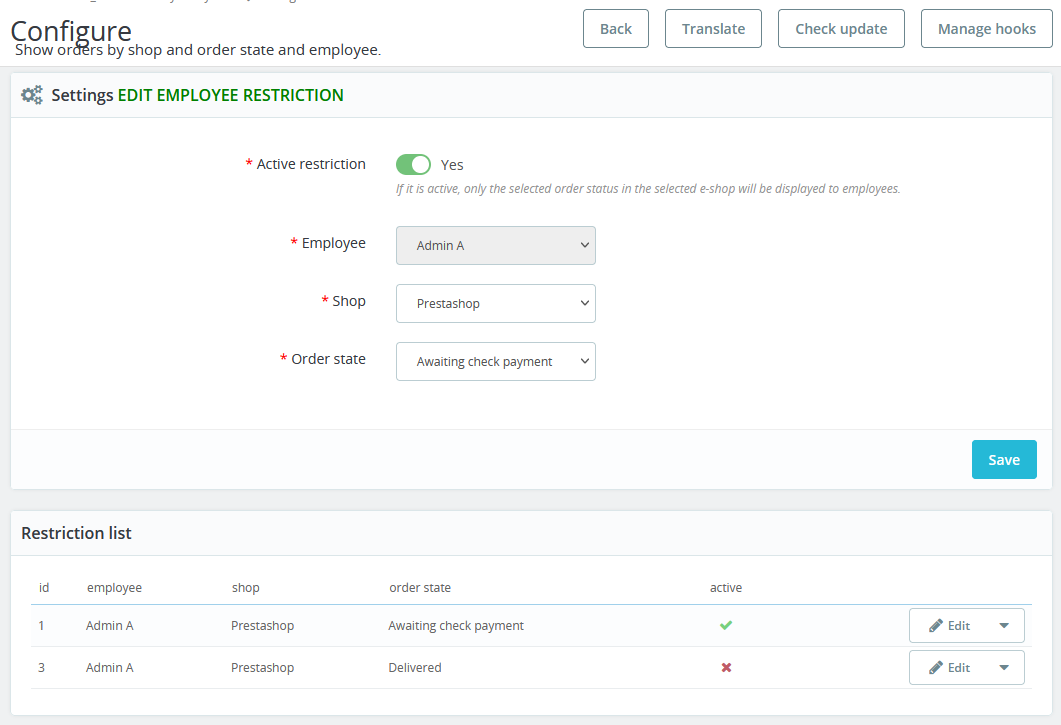Click the Check update button
Image resolution: width=1061 pixels, height=725 pixels.
841,29
